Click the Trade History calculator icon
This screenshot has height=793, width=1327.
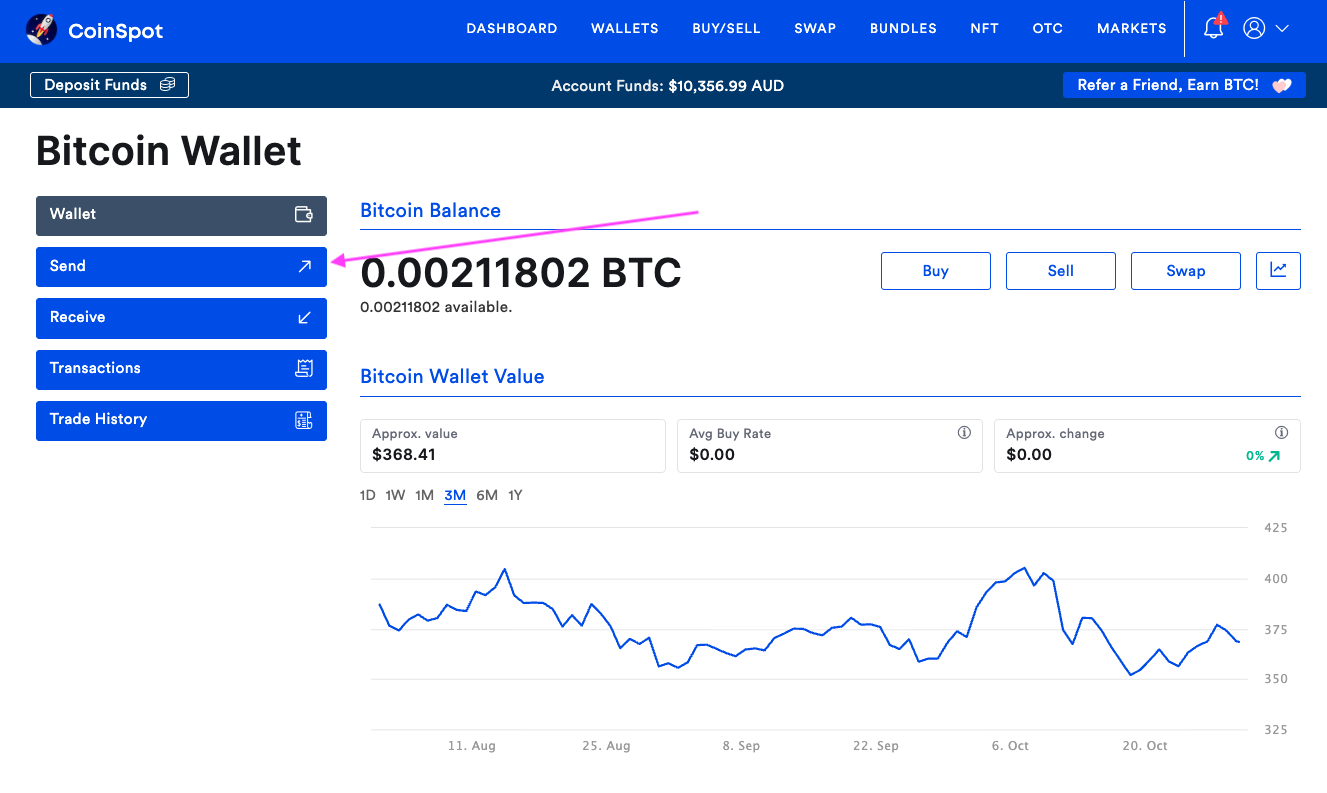coord(304,420)
